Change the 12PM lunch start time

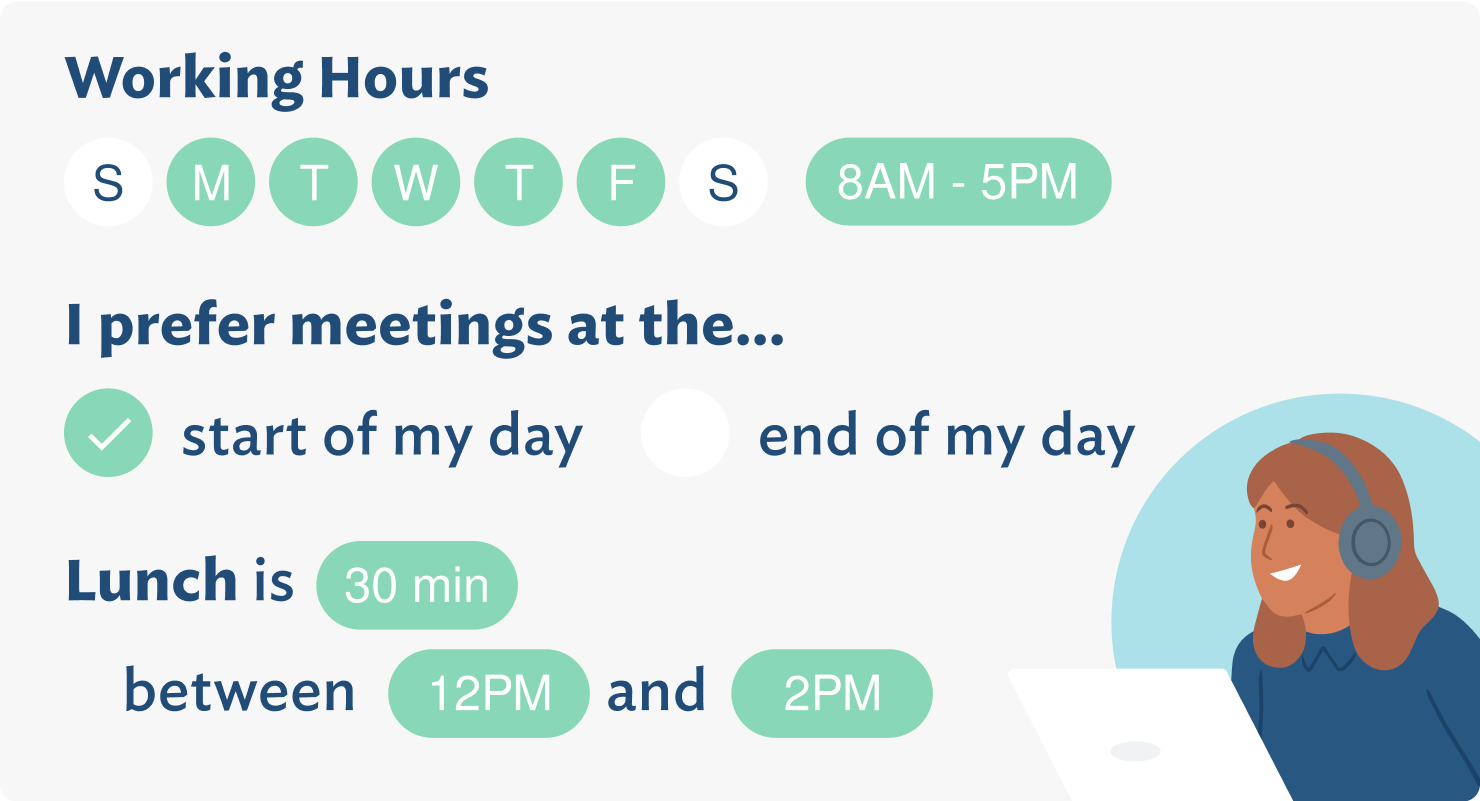(x=489, y=693)
